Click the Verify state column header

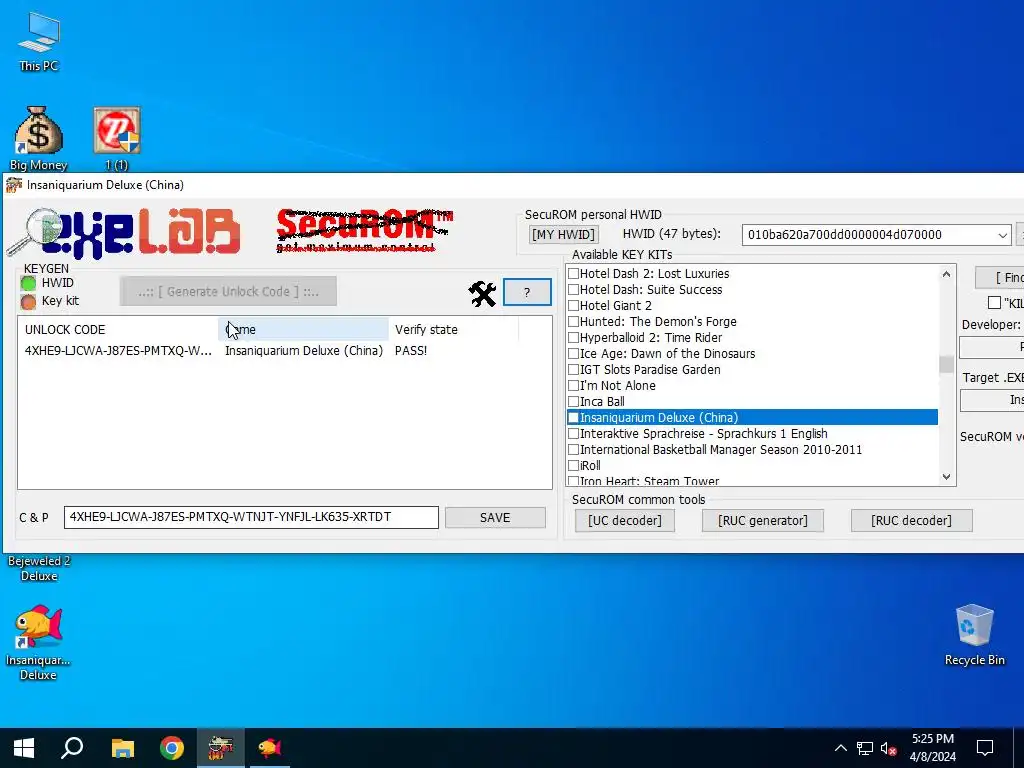click(x=453, y=330)
